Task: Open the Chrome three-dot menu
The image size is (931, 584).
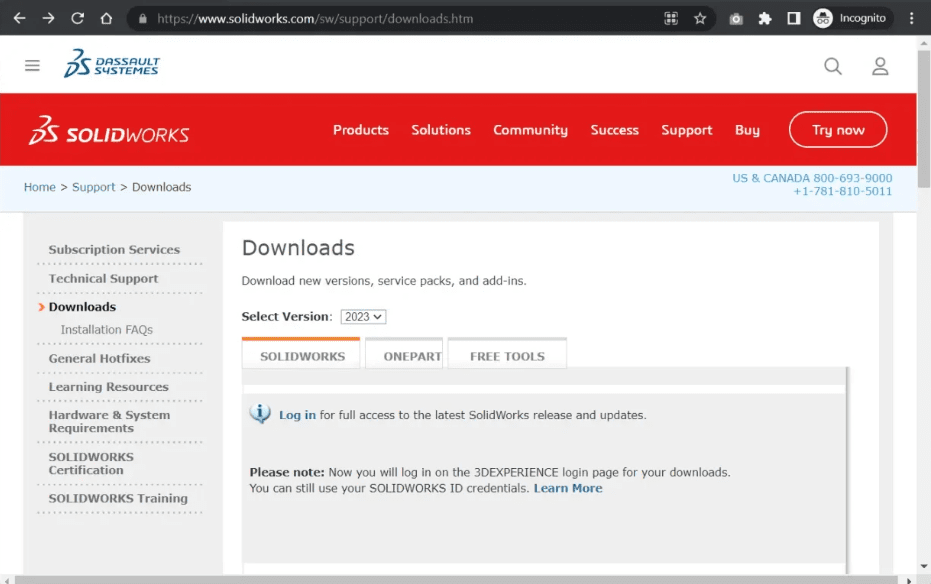Action: tap(911, 18)
